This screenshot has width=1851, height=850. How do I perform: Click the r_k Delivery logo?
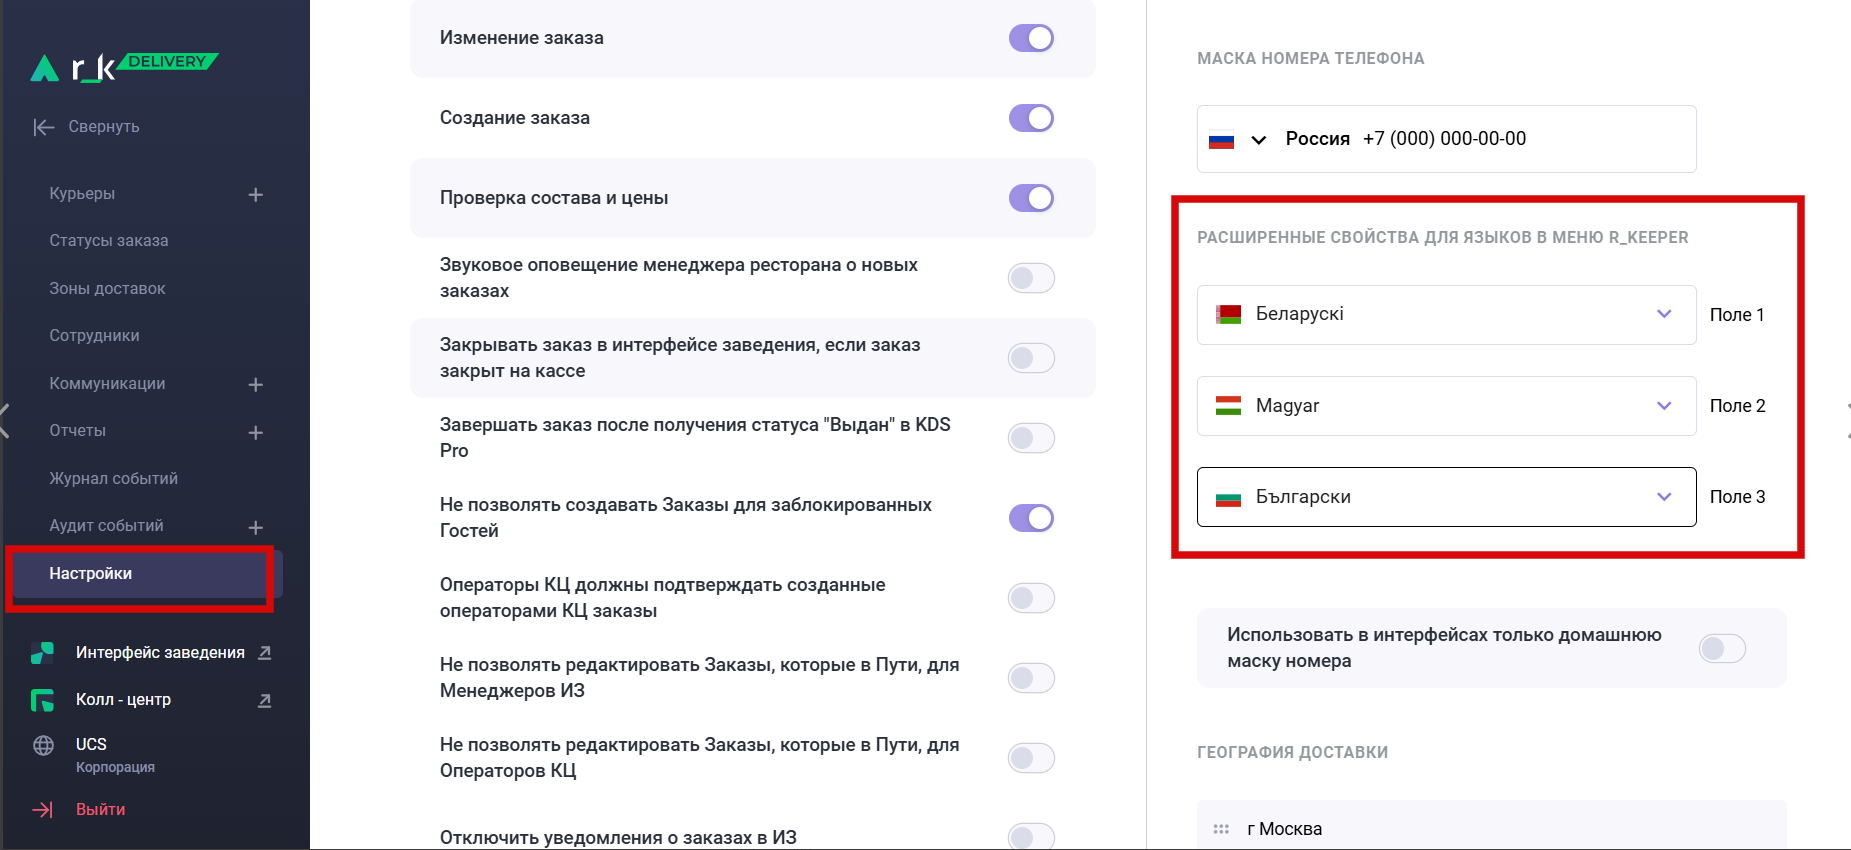(123, 67)
